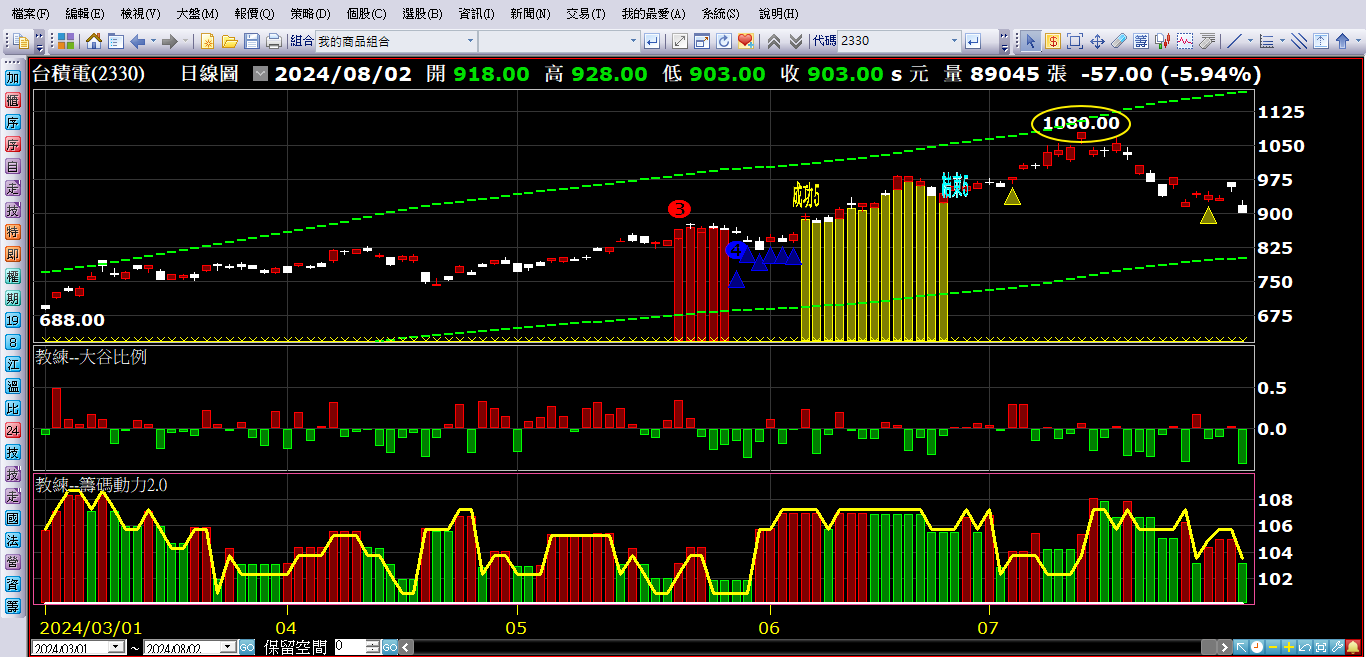Click the candlestick chart icon
The width and height of the screenshot is (1366, 657).
tap(1163, 41)
